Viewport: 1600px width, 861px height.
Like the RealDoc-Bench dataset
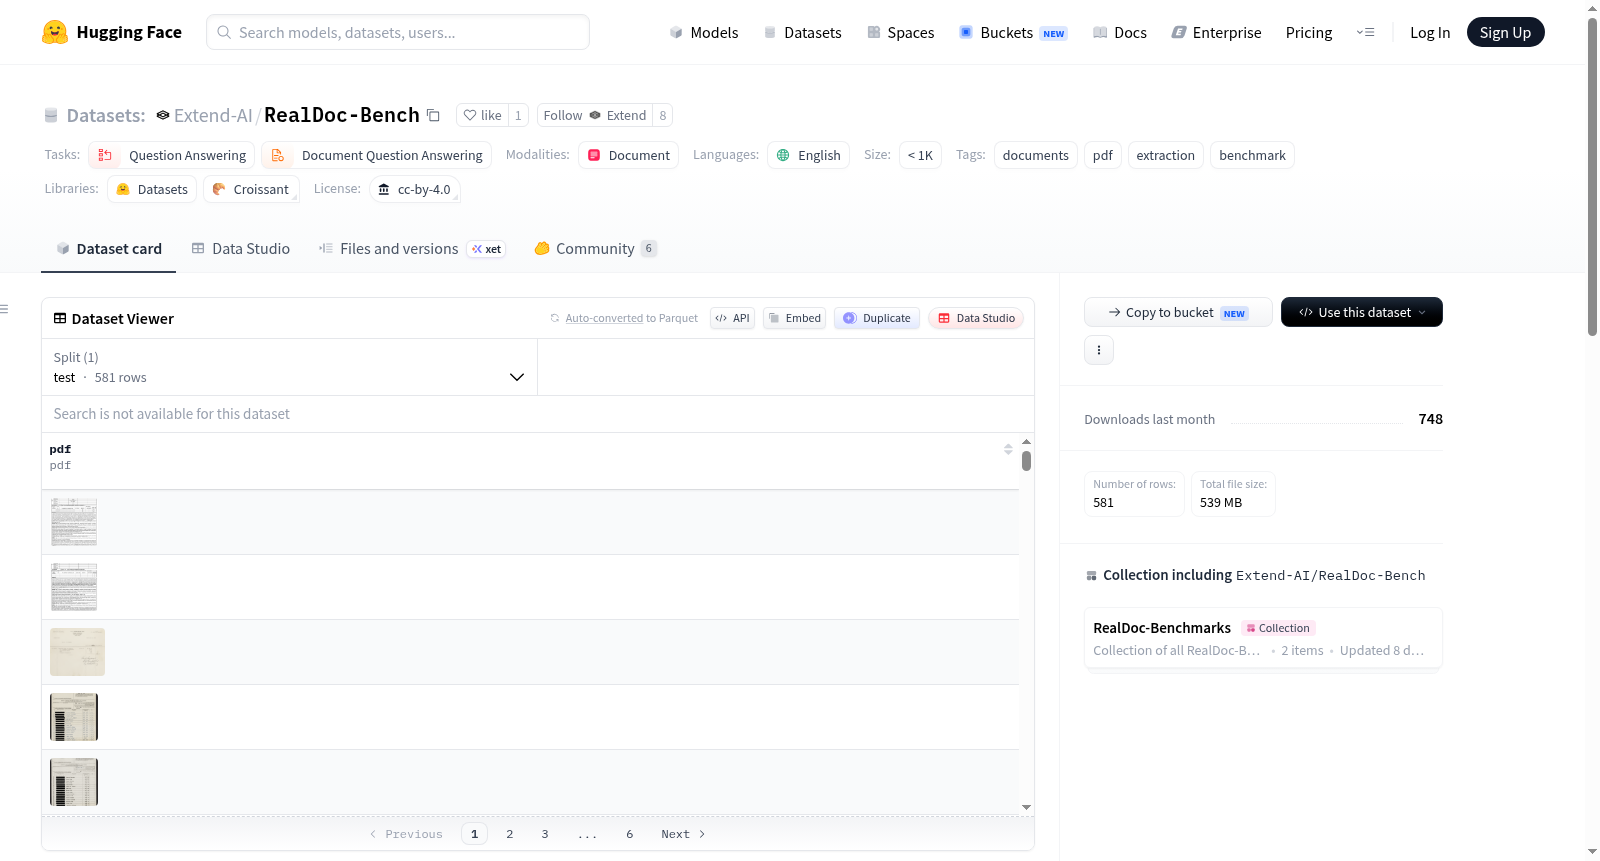click(x=482, y=115)
